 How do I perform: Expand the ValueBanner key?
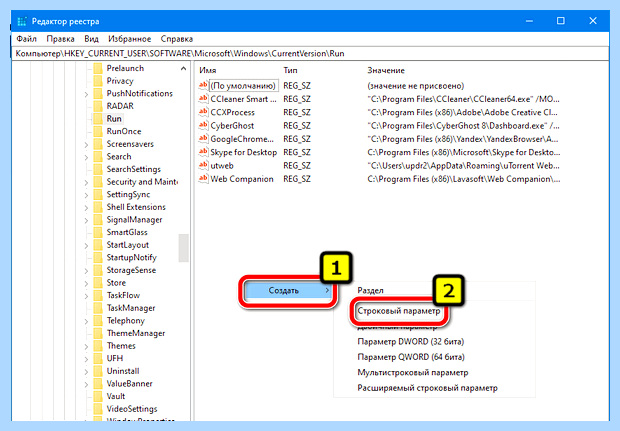(86, 384)
